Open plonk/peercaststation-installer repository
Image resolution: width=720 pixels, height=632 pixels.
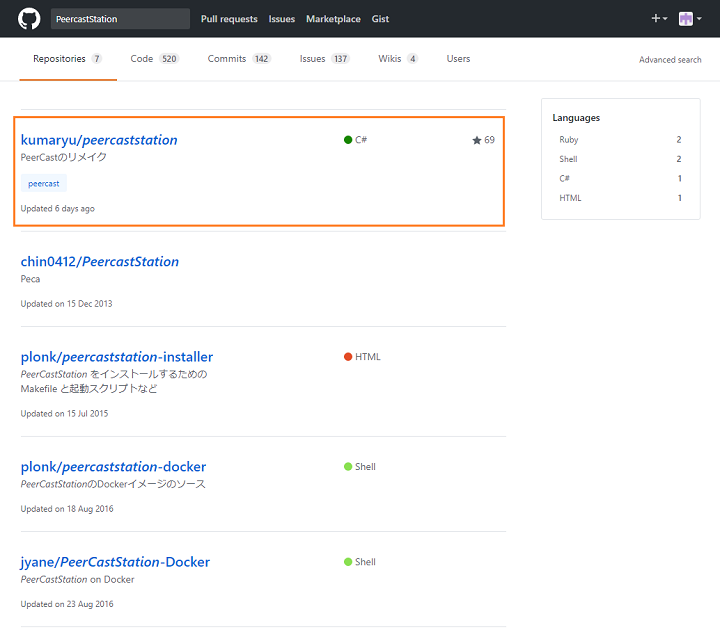[117, 357]
